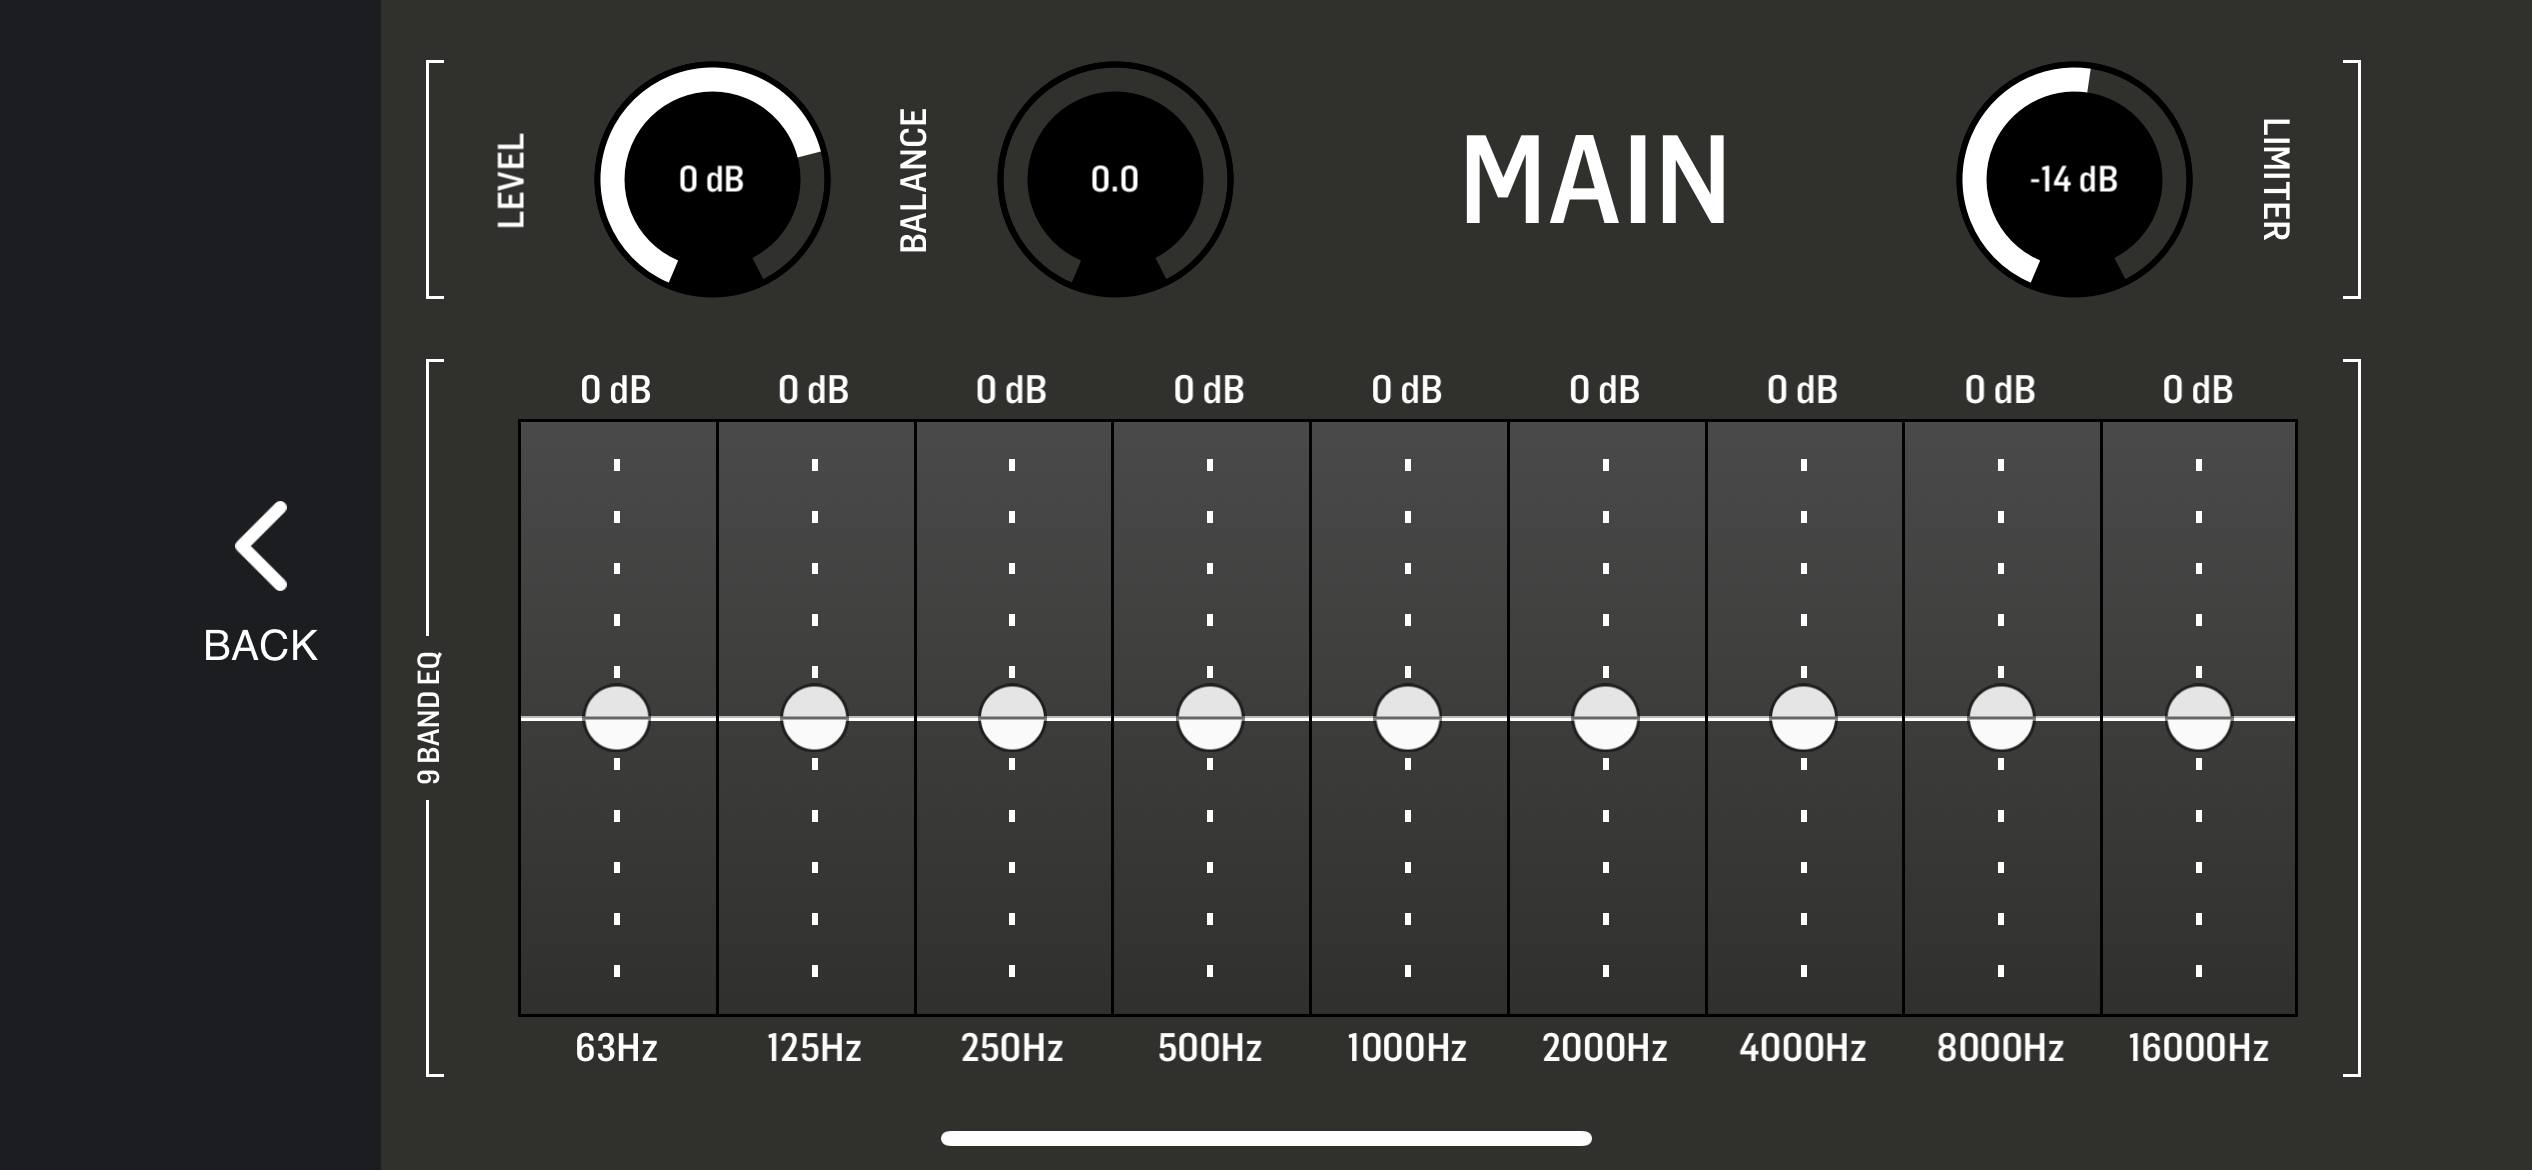Click the BACK chevron arrow icon
The image size is (2532, 1170).
(x=262, y=546)
